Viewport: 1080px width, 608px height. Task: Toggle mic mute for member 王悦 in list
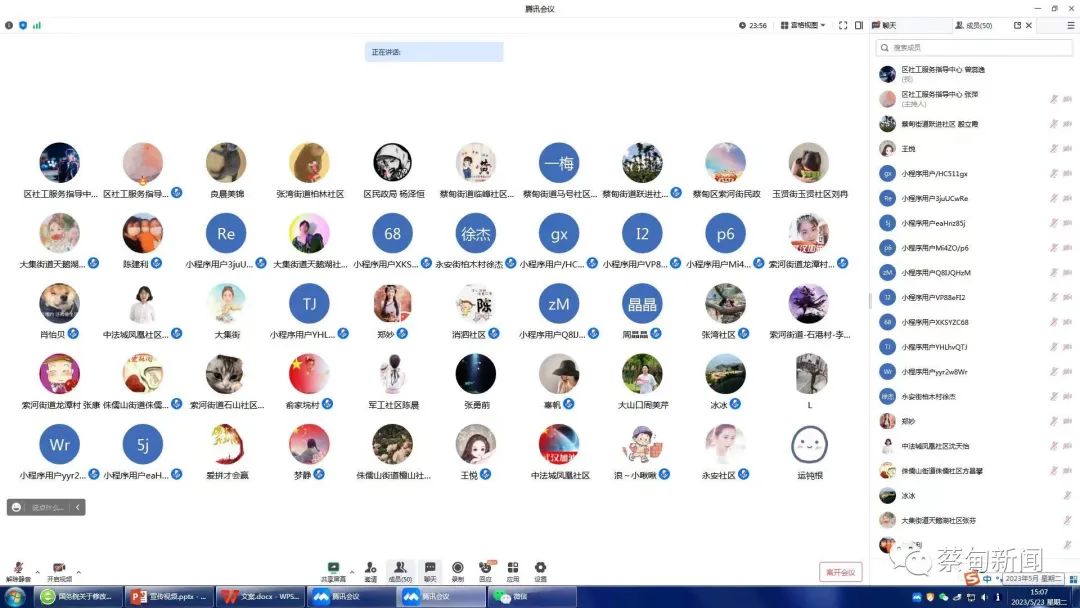coord(1053,148)
